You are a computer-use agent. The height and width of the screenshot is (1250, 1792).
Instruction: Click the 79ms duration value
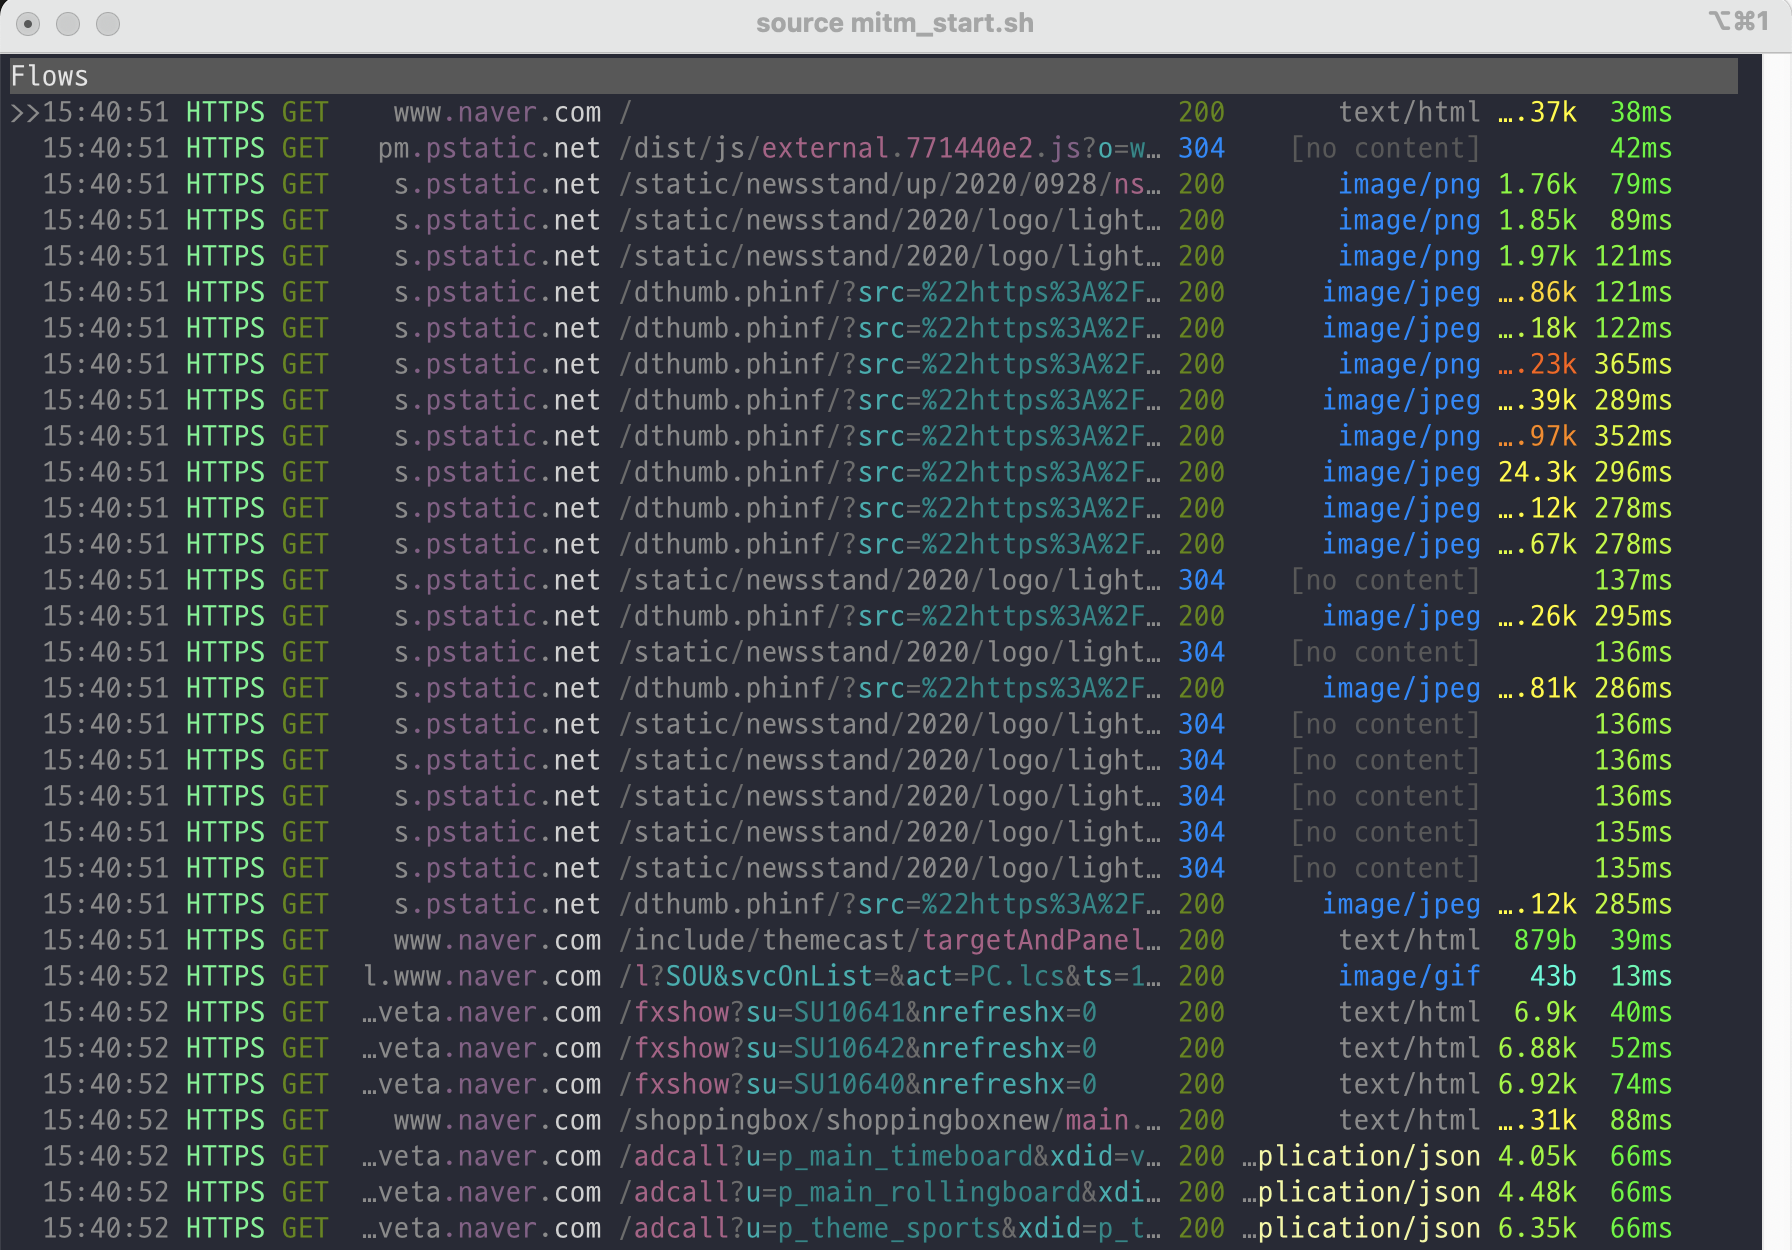point(1641,184)
